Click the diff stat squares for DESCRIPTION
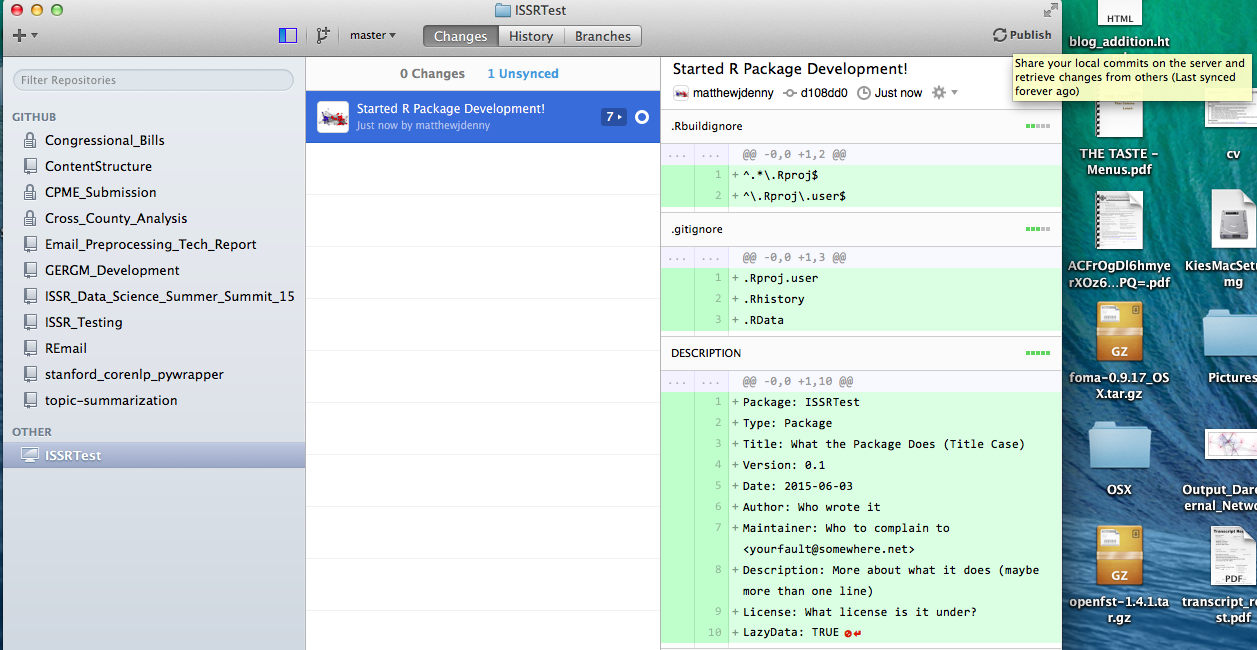The height and width of the screenshot is (650, 1257). pos(1038,354)
